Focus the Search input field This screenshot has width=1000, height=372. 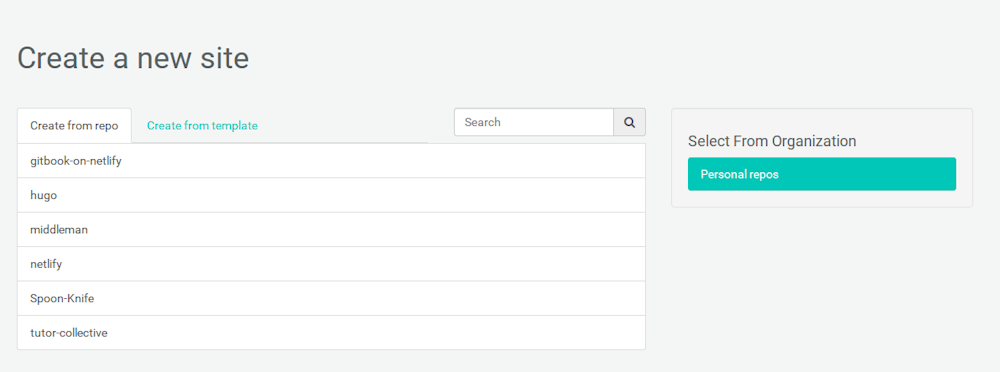point(534,122)
